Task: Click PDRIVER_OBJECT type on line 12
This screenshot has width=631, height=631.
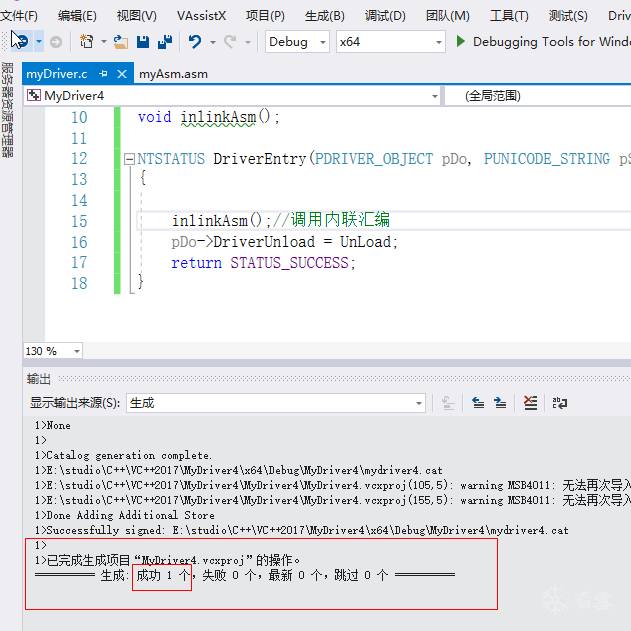Action: pos(373,159)
